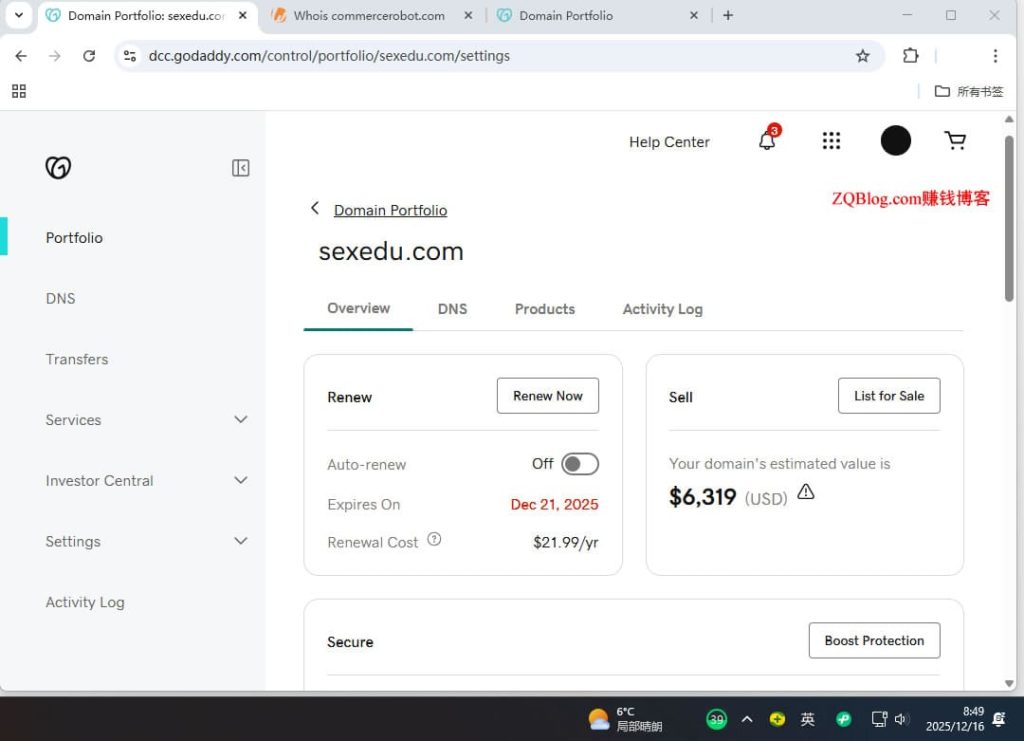Select Transfers in the sidebar
The image size is (1024, 741).
pos(76,359)
